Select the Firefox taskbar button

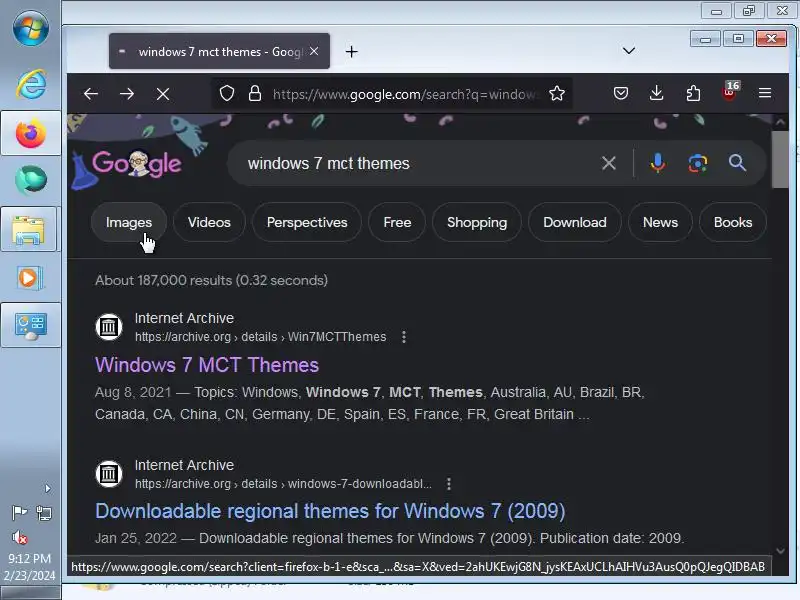coord(31,133)
